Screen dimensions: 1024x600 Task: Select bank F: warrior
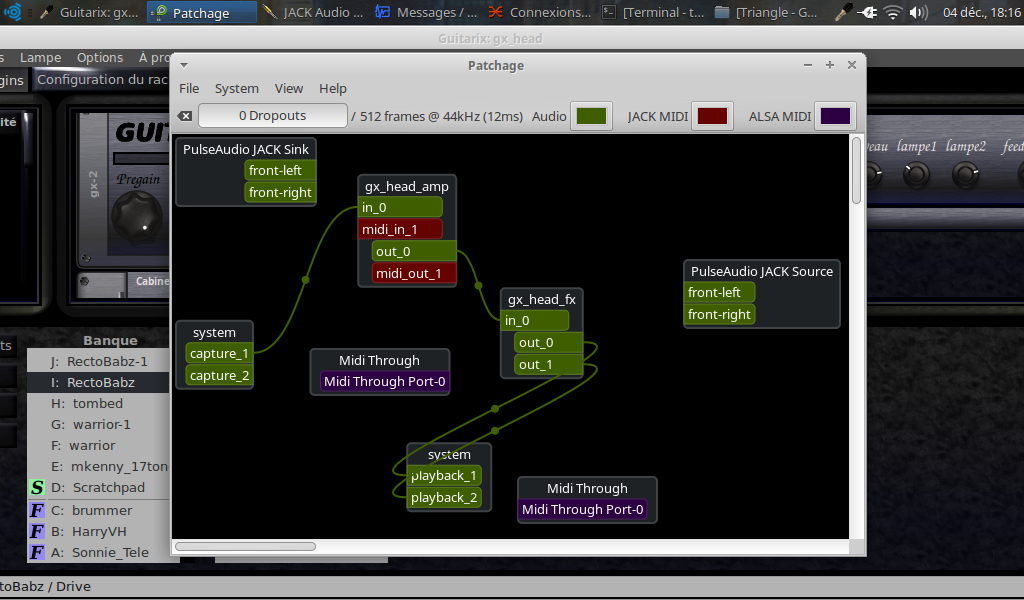pos(99,445)
